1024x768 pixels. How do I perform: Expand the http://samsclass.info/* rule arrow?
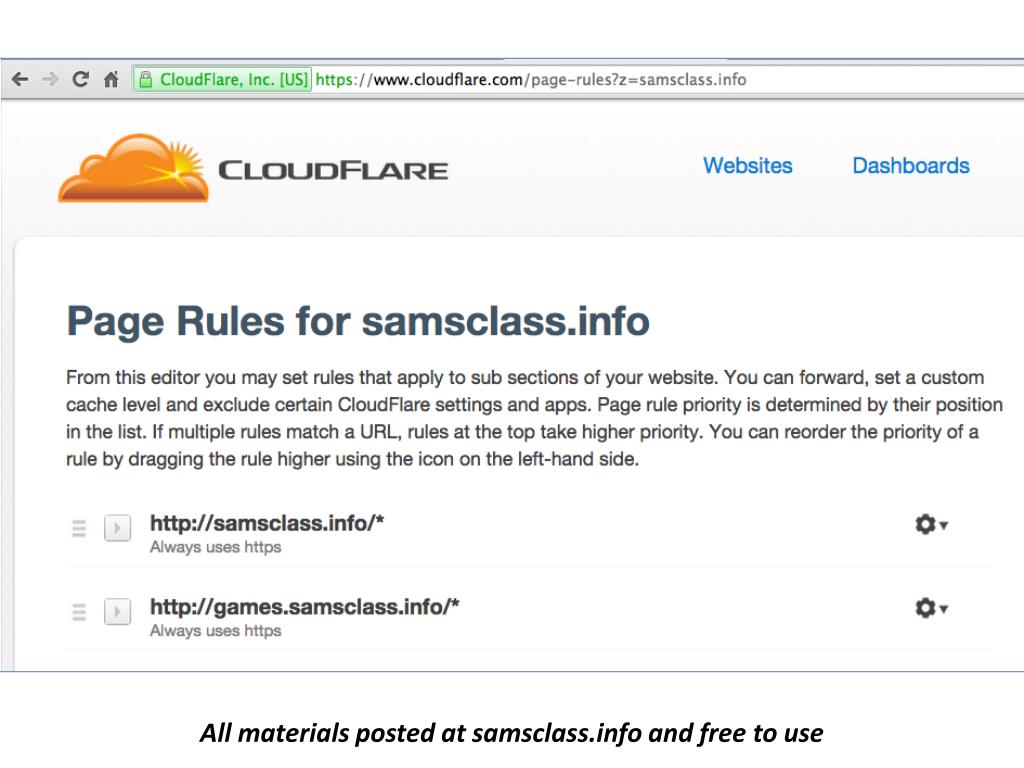[118, 528]
